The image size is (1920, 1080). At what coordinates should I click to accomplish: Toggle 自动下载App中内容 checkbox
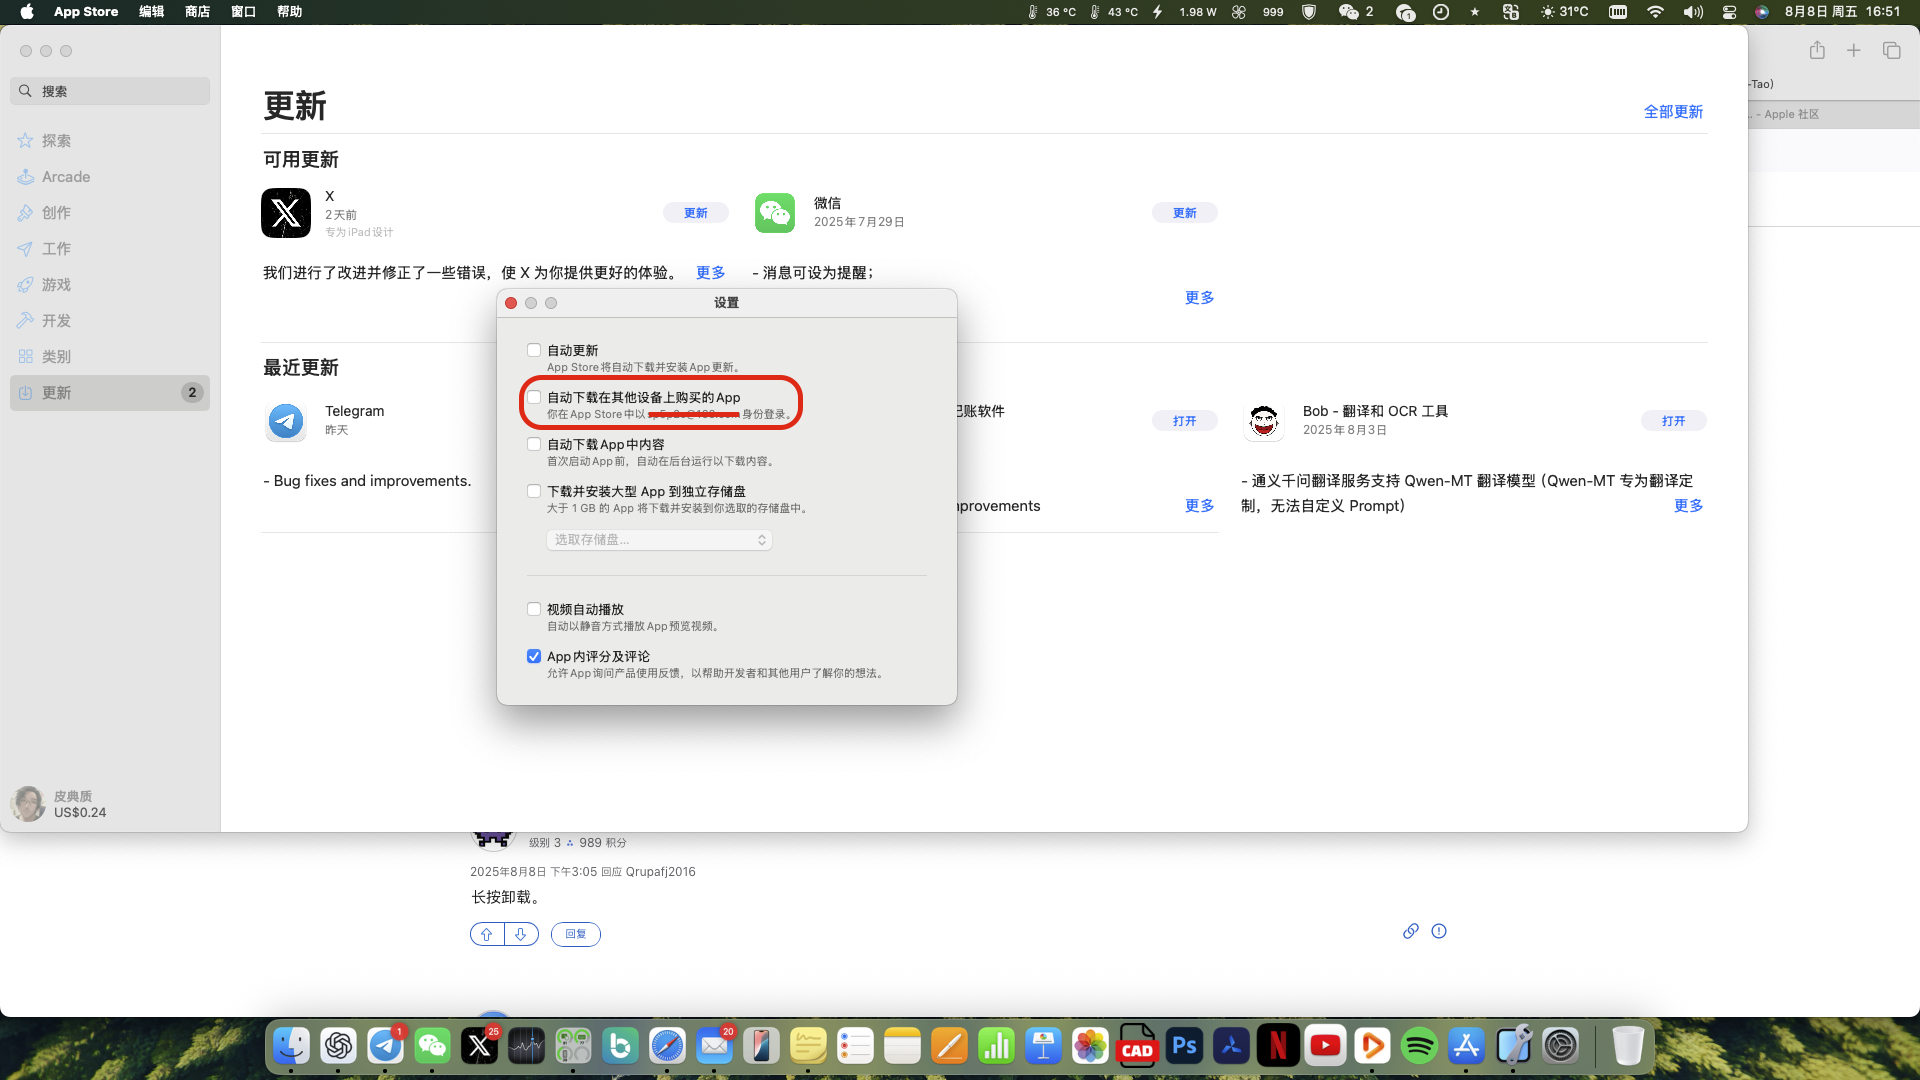click(534, 444)
